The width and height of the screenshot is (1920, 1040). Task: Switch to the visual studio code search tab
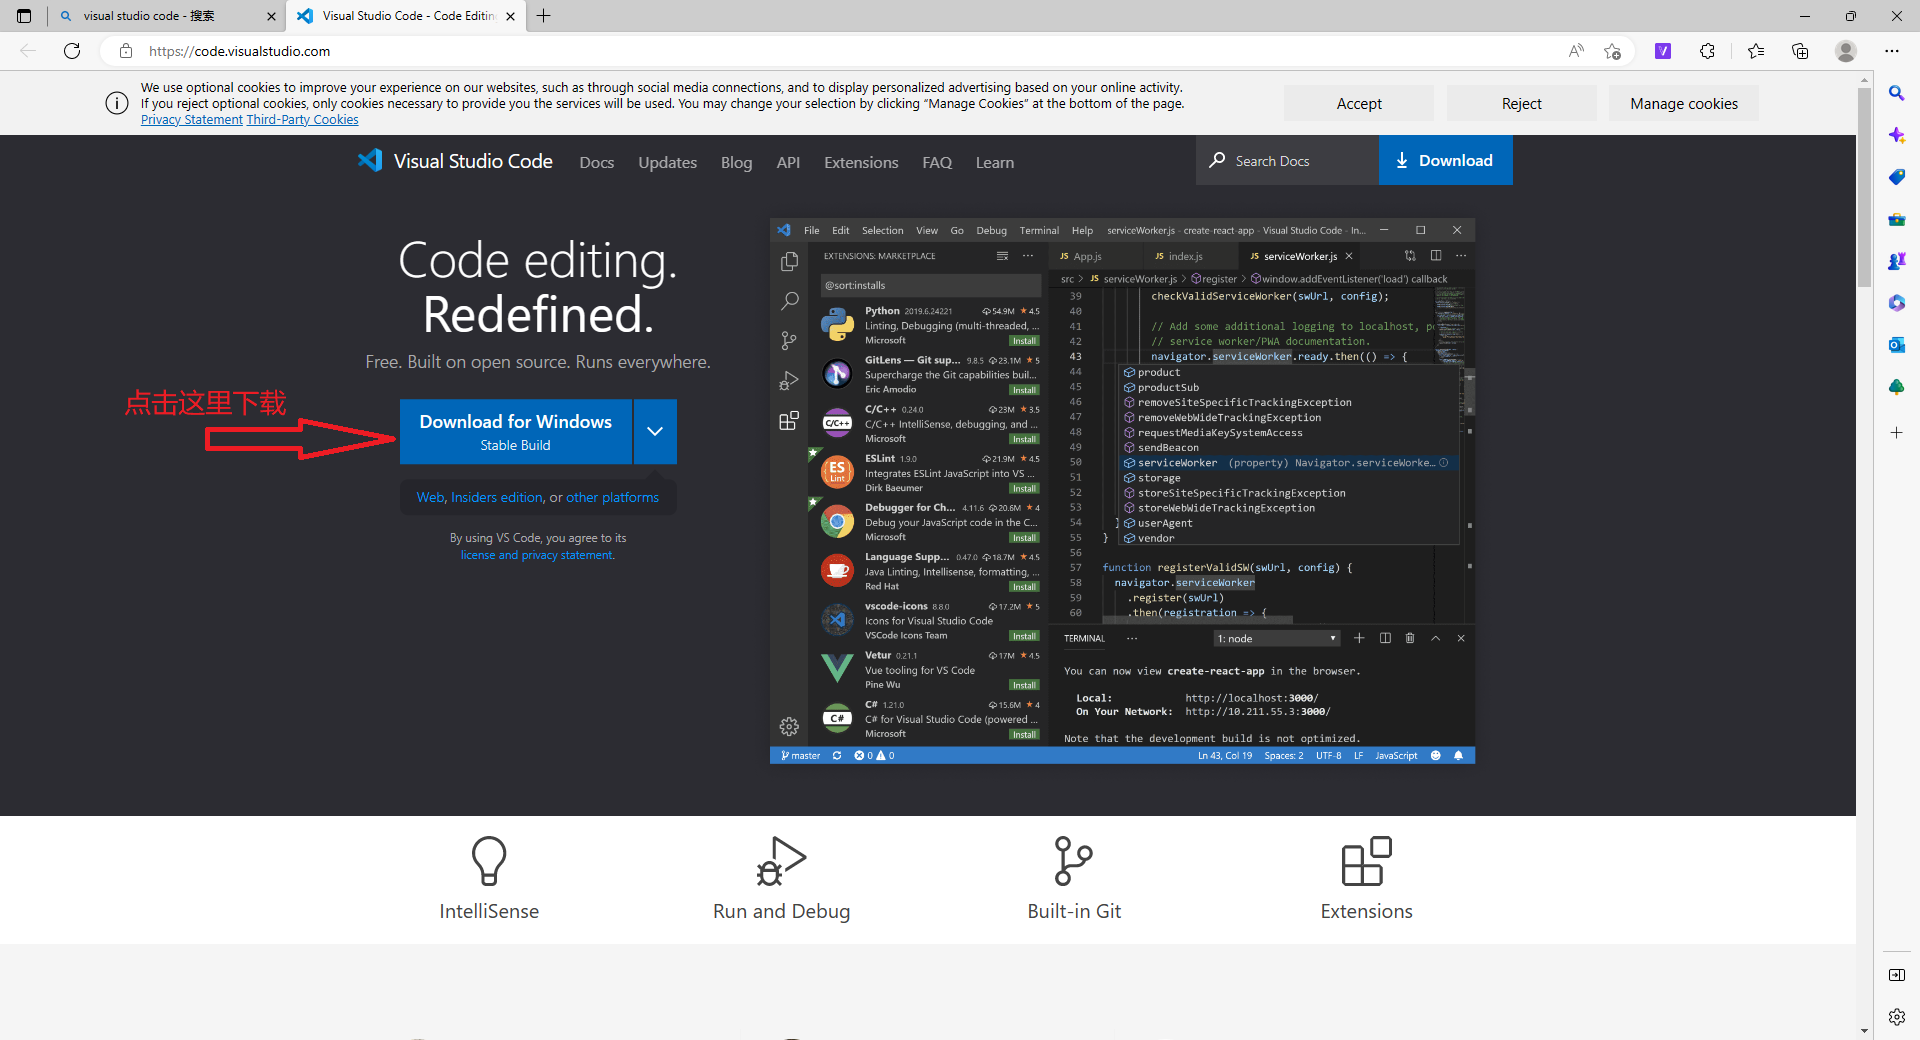tap(165, 16)
